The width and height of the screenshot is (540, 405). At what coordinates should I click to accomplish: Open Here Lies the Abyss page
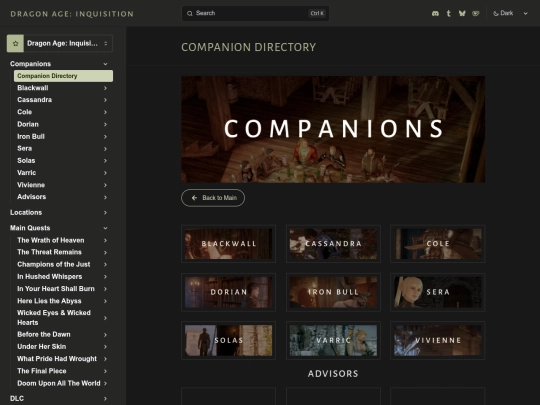point(63,301)
